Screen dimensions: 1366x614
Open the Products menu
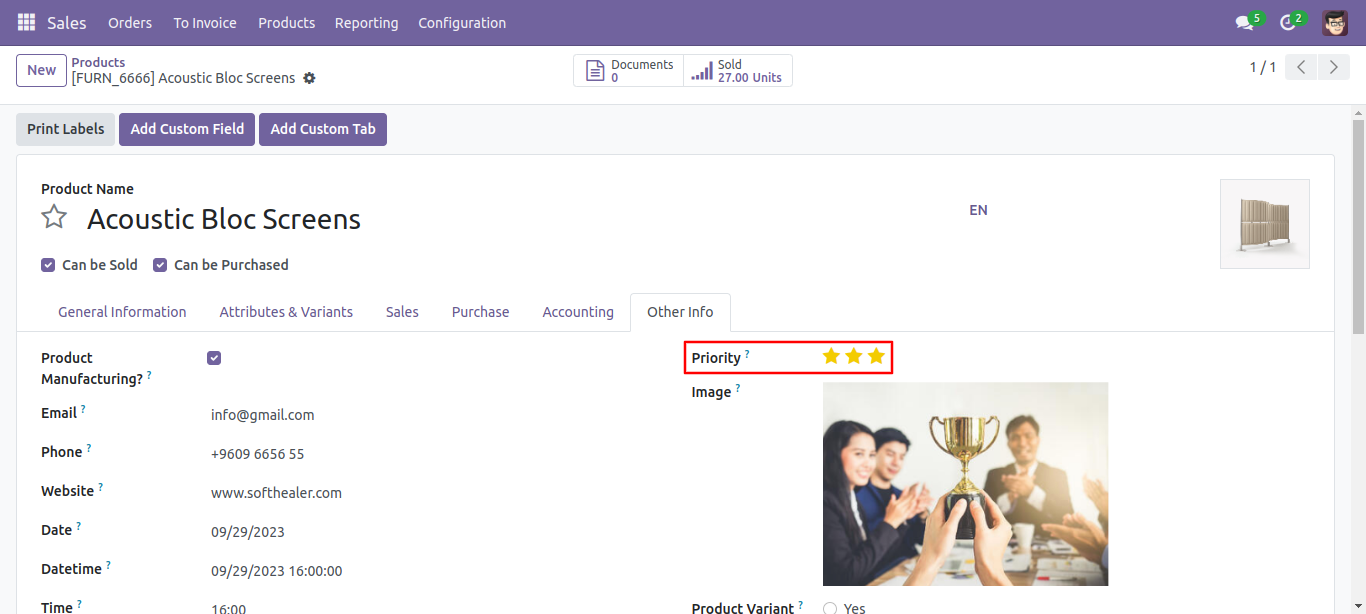pos(286,22)
